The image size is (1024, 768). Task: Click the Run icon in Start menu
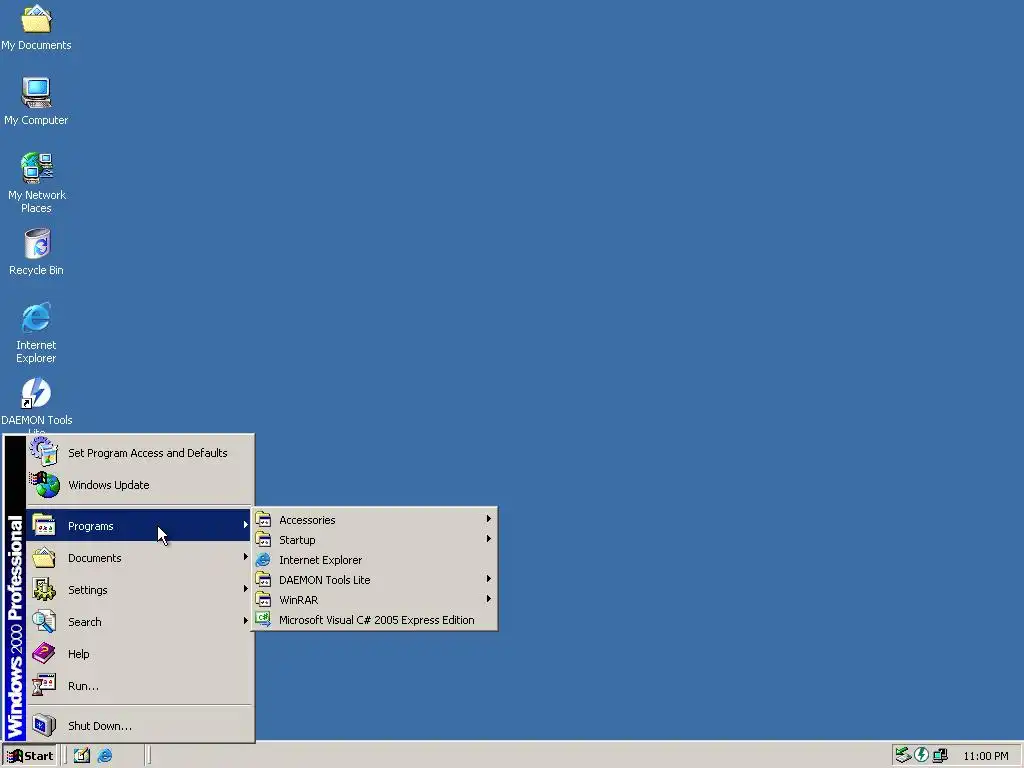pos(44,685)
